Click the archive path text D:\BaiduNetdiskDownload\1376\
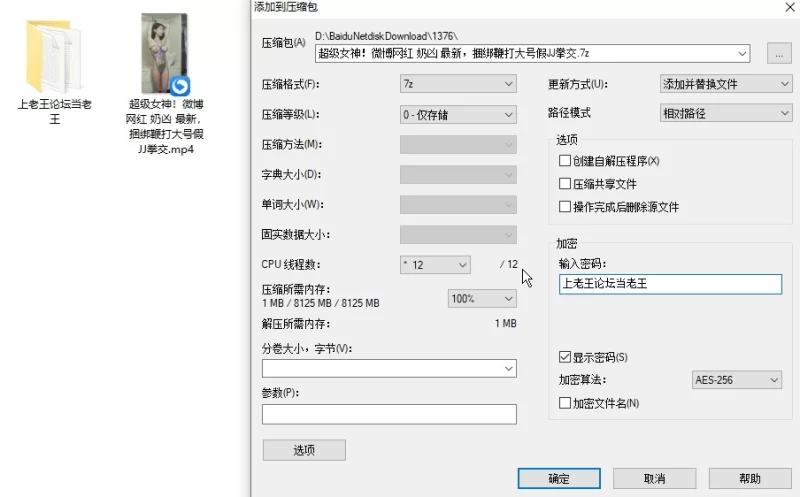Screen dimensions: 800x497 point(386,36)
